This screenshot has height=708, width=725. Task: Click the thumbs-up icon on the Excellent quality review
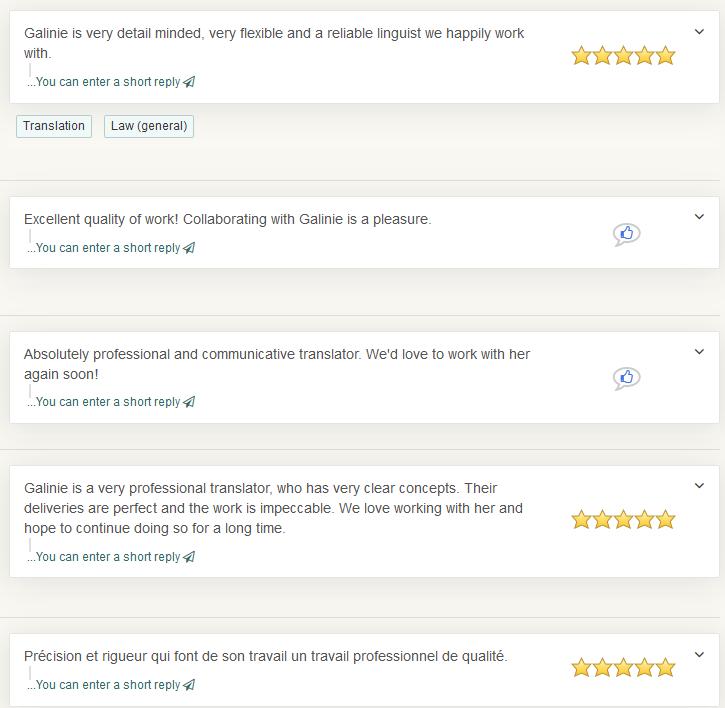tap(626, 234)
